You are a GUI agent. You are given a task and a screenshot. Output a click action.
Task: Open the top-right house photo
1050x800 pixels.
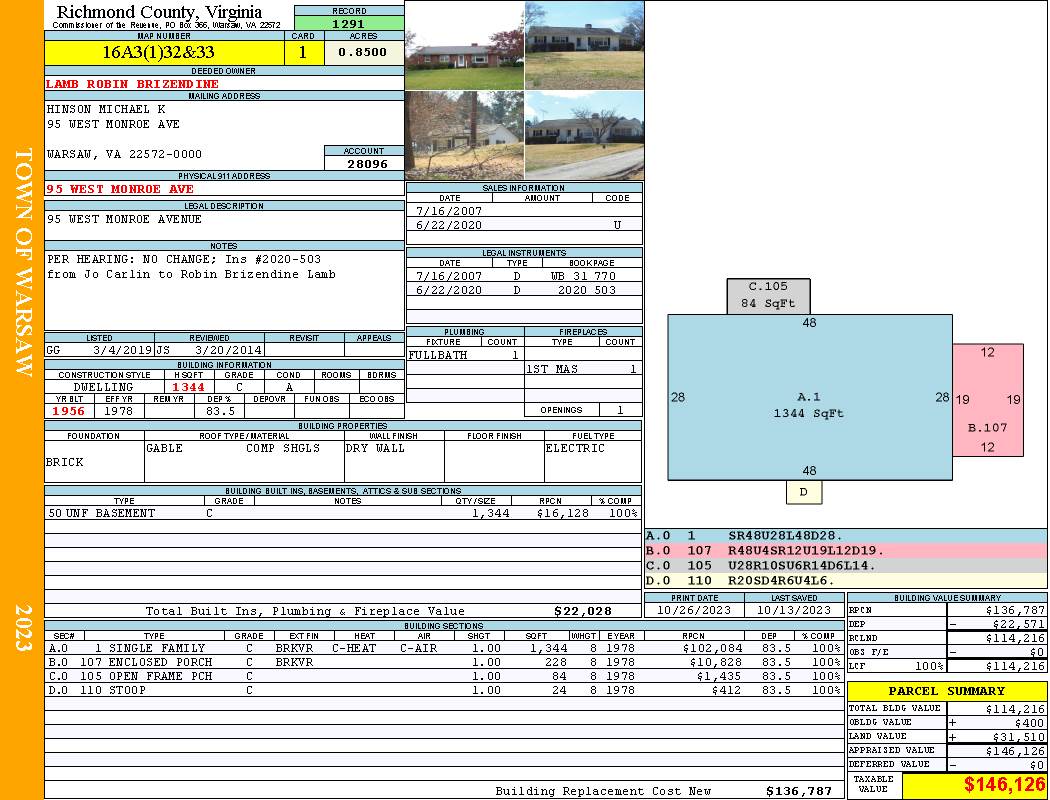(x=584, y=45)
